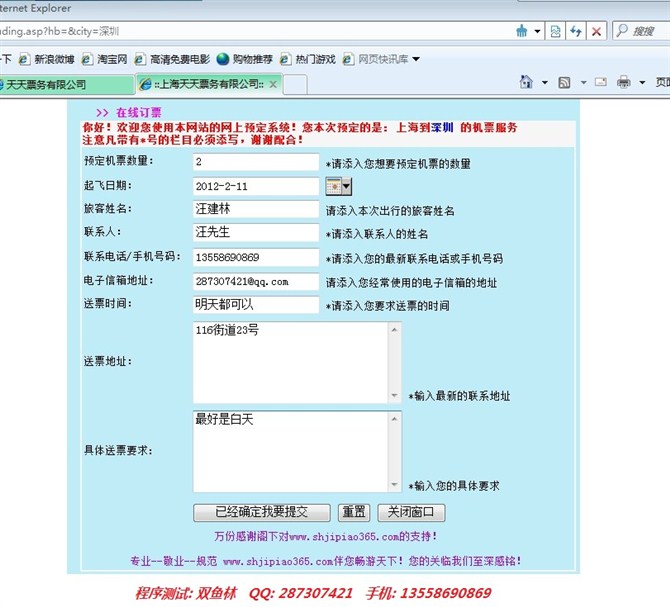Open 购物推荐 favorites link
The image size is (670, 607).
click(245, 59)
